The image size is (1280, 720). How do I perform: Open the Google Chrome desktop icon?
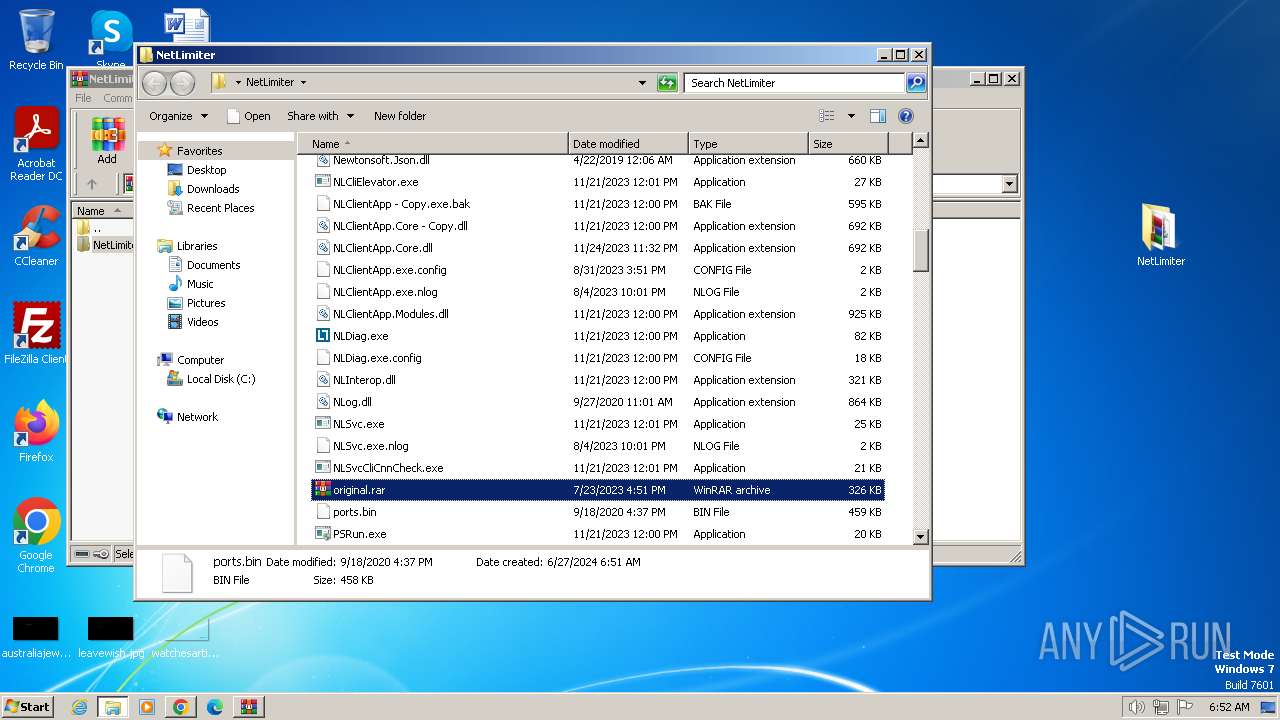pos(36,536)
